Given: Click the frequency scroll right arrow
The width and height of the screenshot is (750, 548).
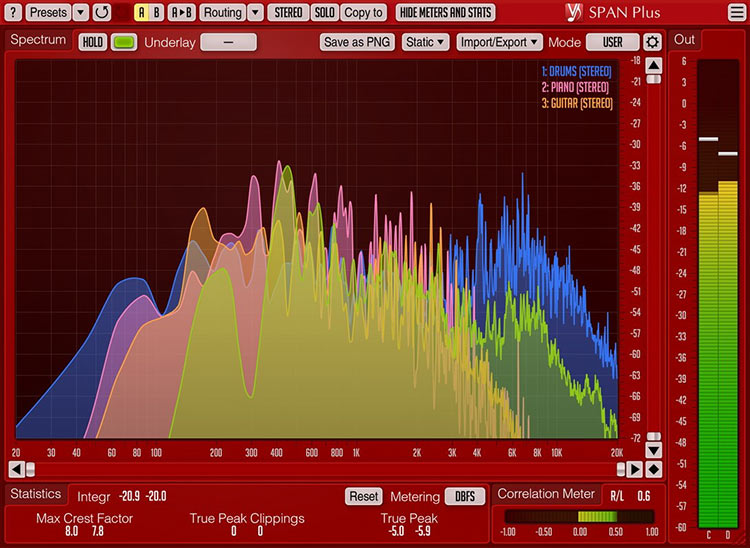Looking at the screenshot, I should [x=634, y=469].
